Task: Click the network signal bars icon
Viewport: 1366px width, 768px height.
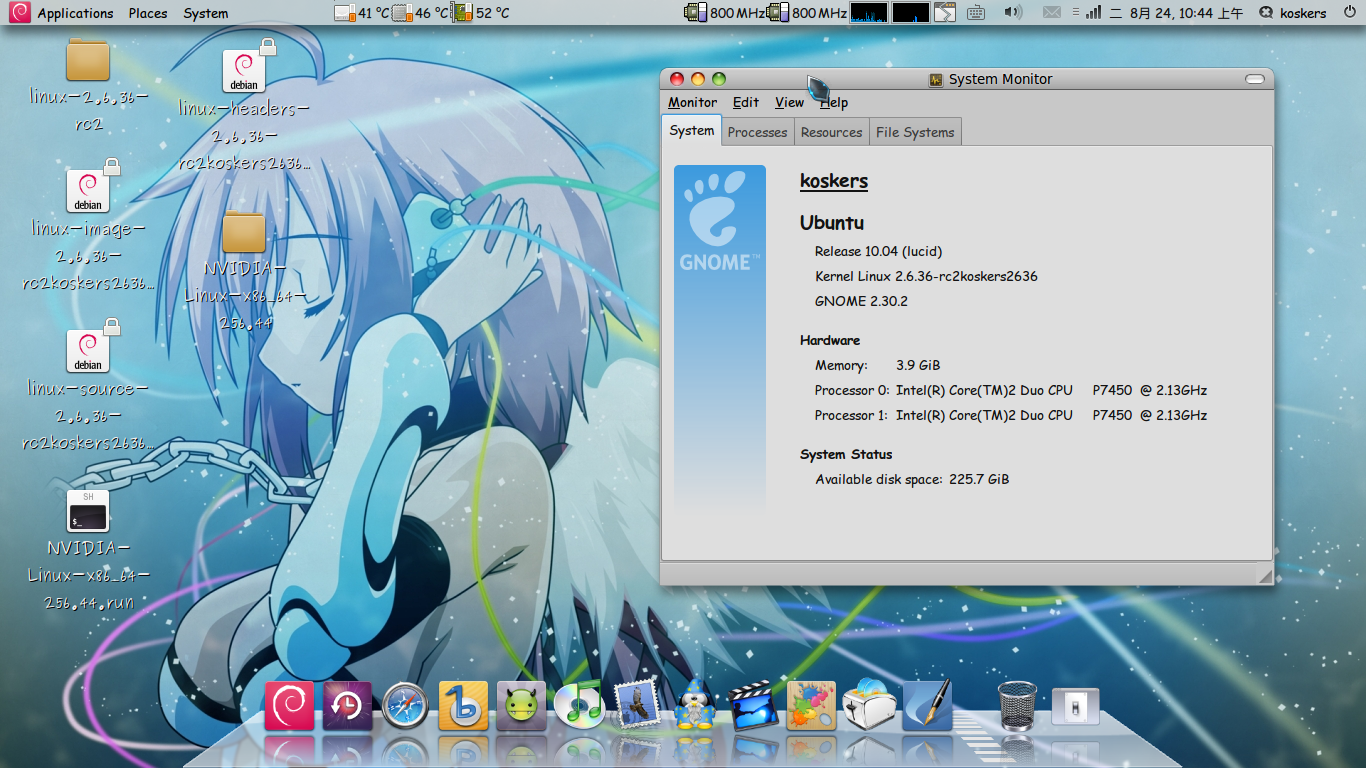Action: pyautogui.click(x=1092, y=13)
